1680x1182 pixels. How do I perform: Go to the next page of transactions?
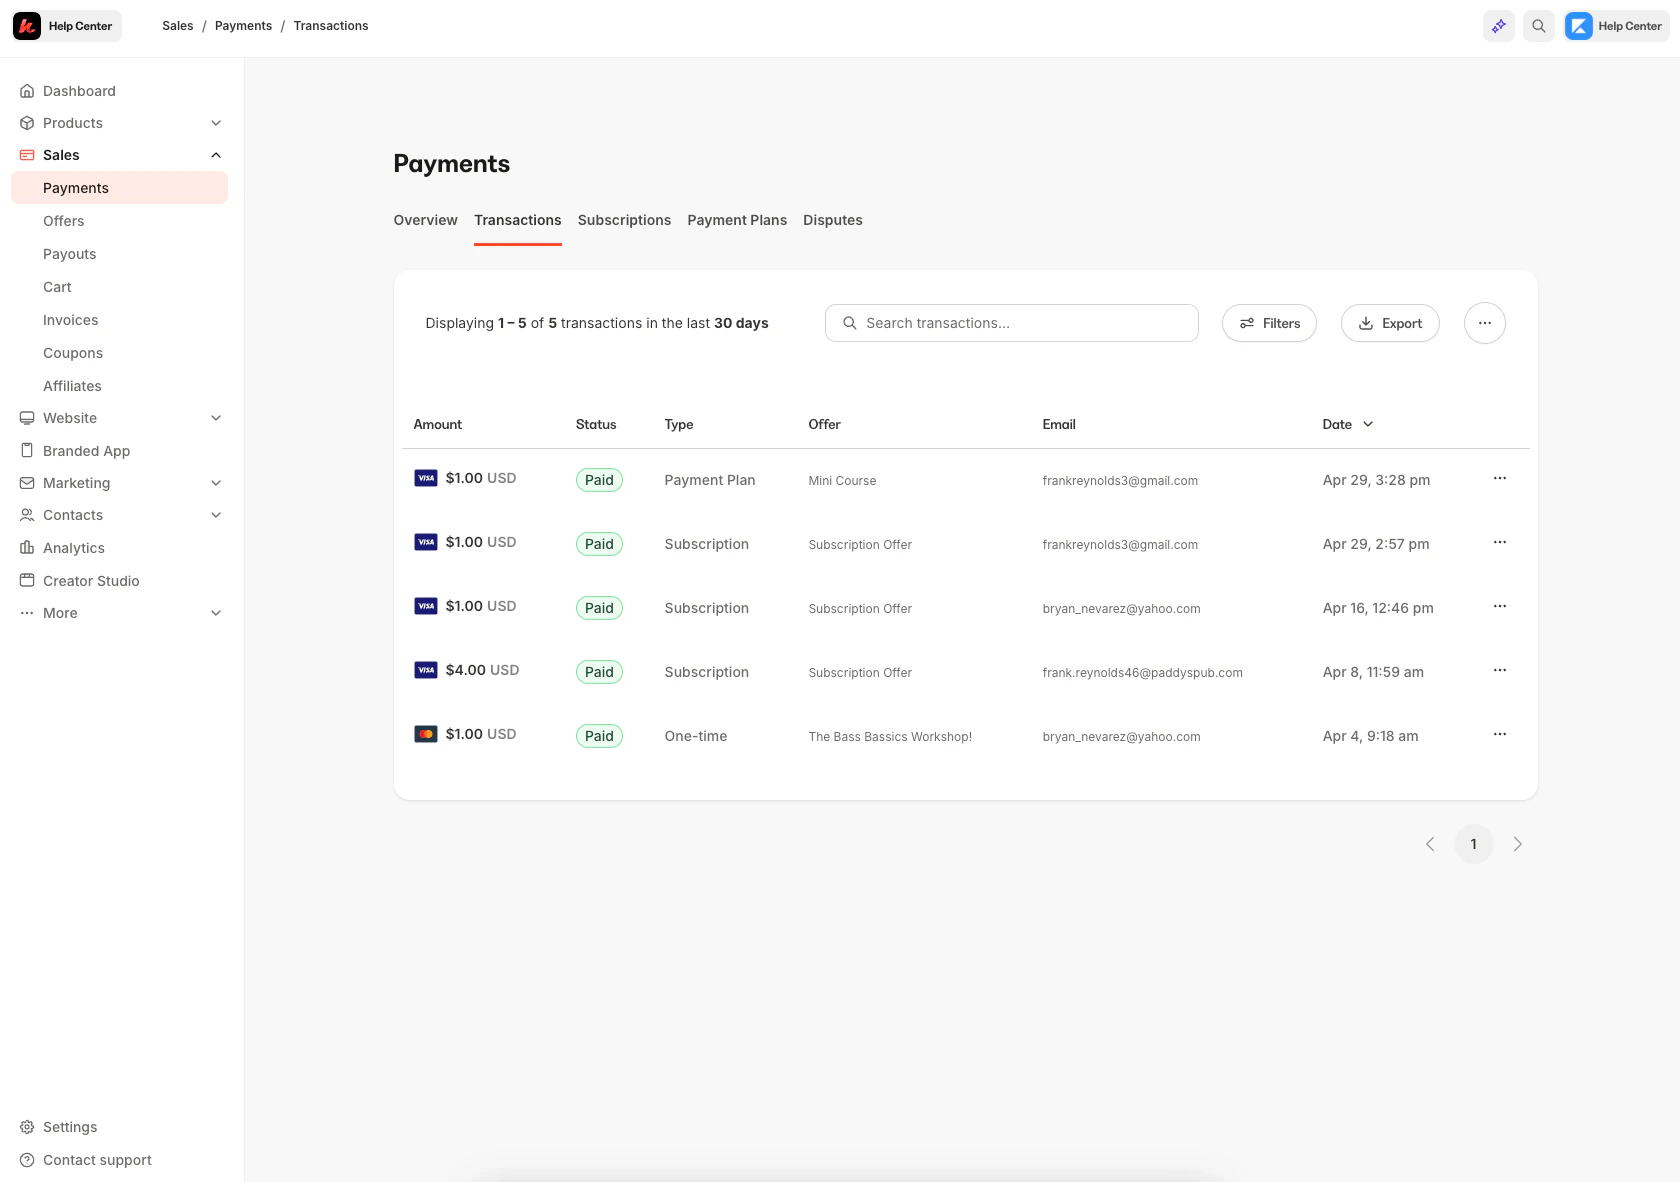tap(1517, 844)
